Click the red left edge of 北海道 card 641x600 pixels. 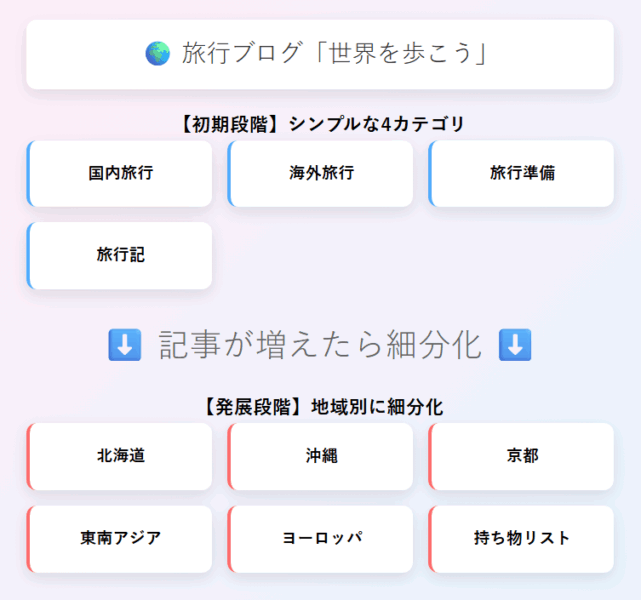coord(29,456)
